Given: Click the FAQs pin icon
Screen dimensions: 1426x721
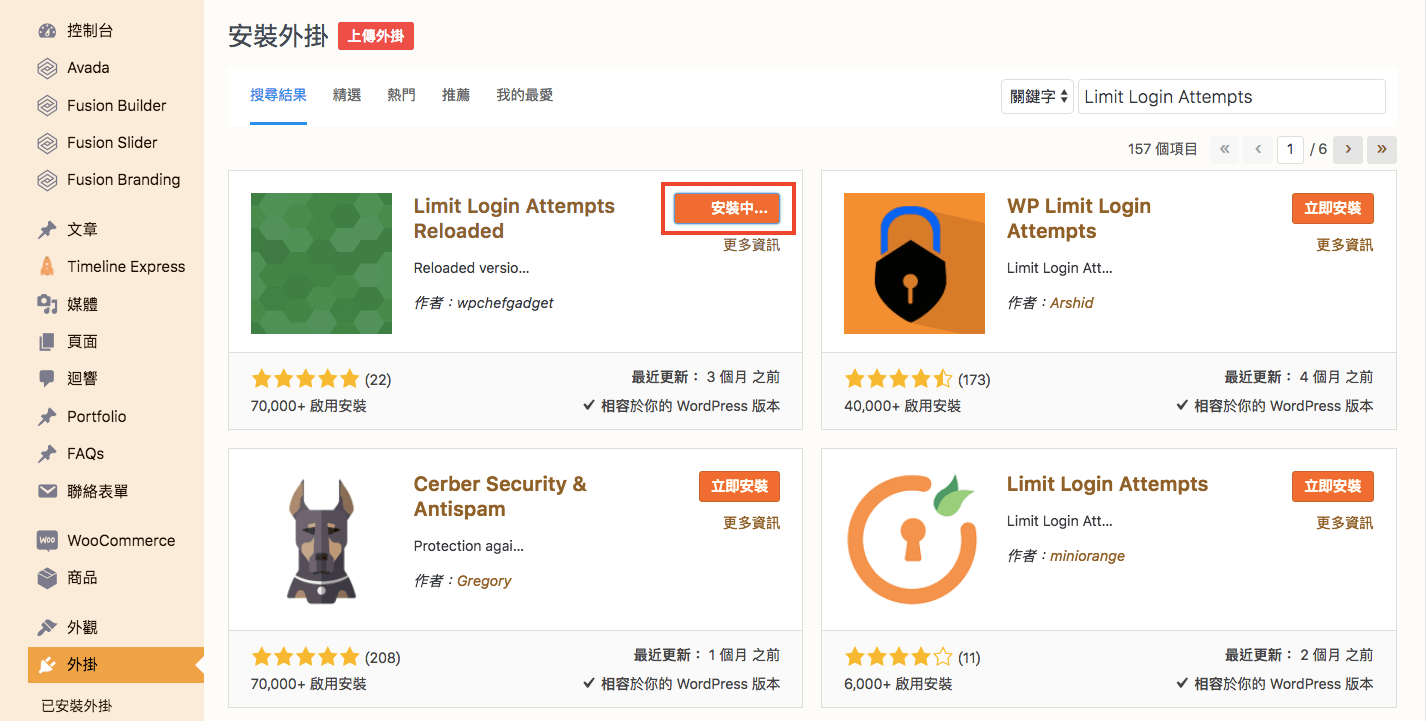Looking at the screenshot, I should (x=47, y=453).
